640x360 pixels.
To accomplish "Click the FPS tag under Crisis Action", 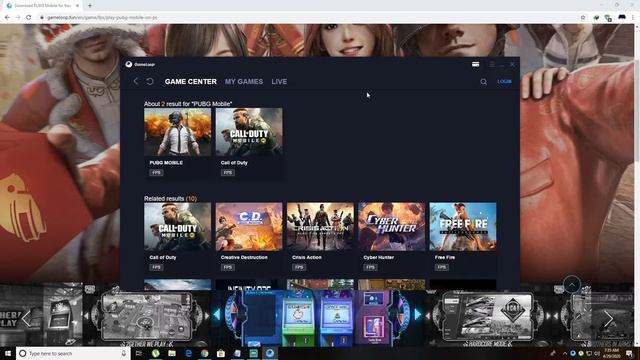I will (299, 267).
